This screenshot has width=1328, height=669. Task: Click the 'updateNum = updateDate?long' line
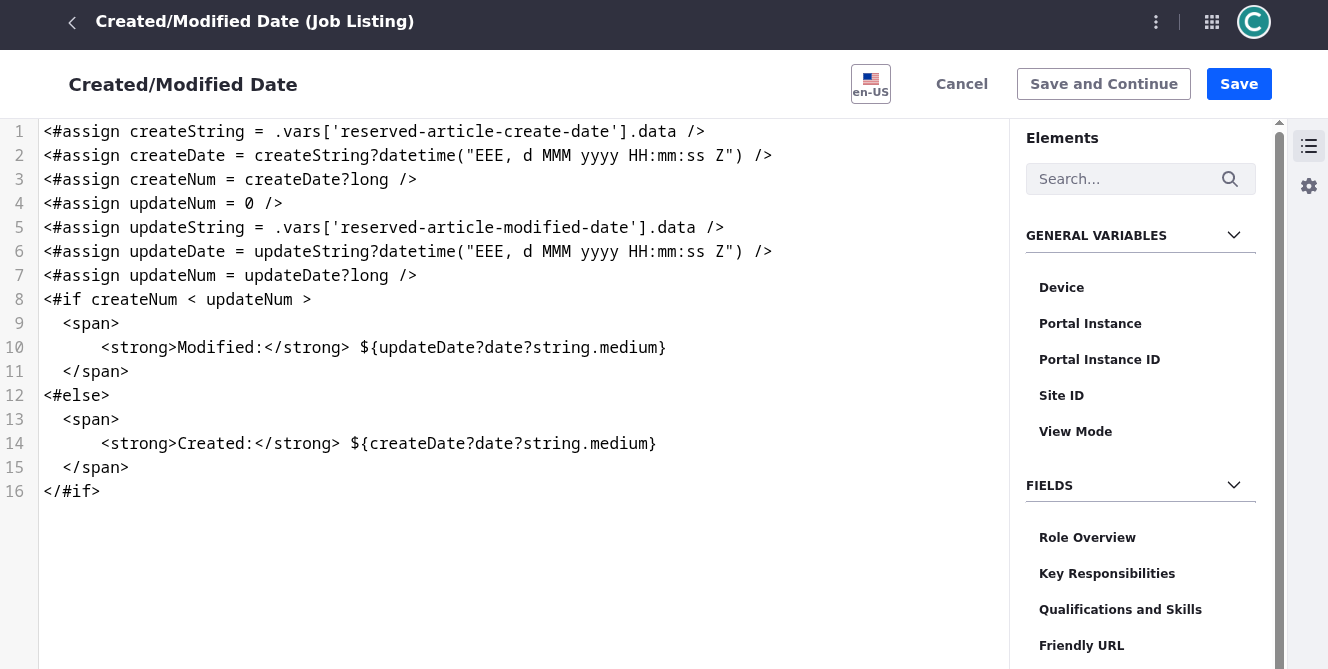[x=230, y=275]
